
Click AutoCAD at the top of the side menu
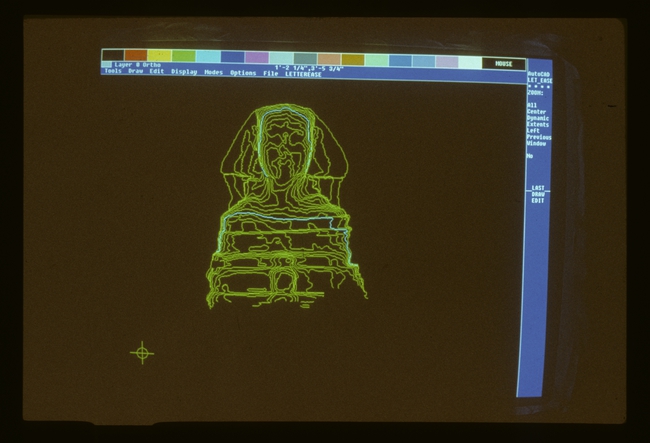pyautogui.click(x=538, y=74)
